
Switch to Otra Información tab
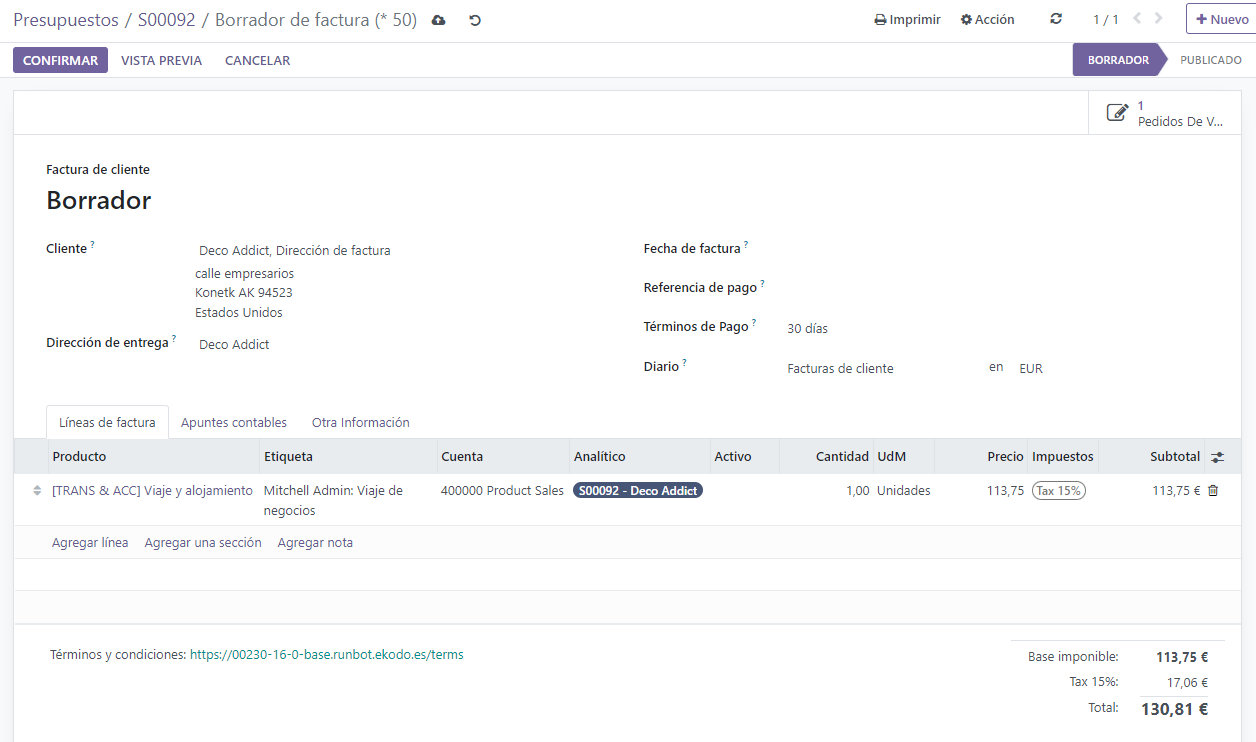pos(360,423)
